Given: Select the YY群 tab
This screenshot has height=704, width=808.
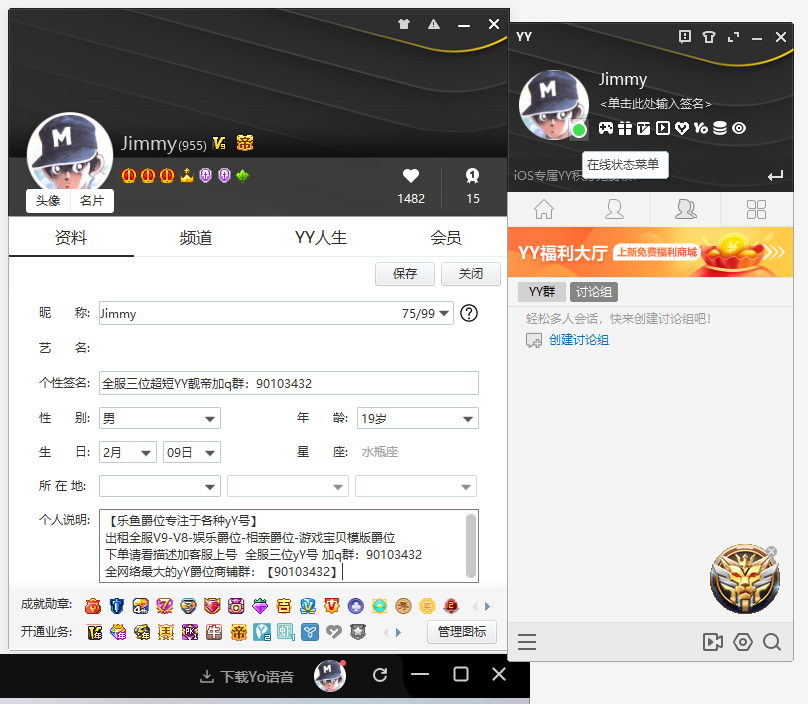Looking at the screenshot, I should [542, 292].
